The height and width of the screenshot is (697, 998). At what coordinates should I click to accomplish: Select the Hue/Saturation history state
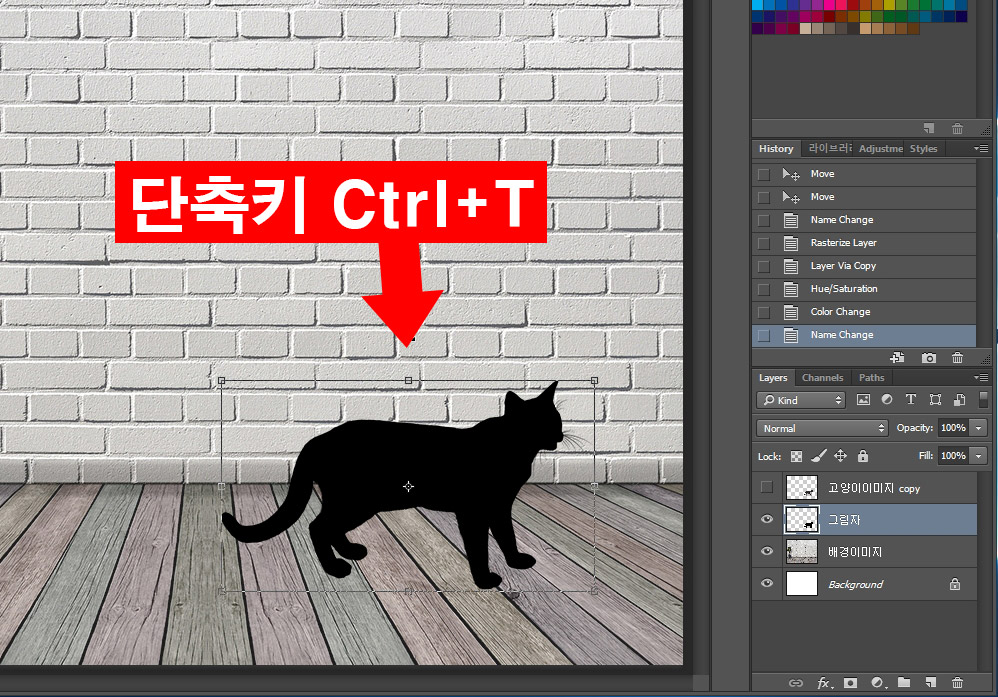(843, 288)
